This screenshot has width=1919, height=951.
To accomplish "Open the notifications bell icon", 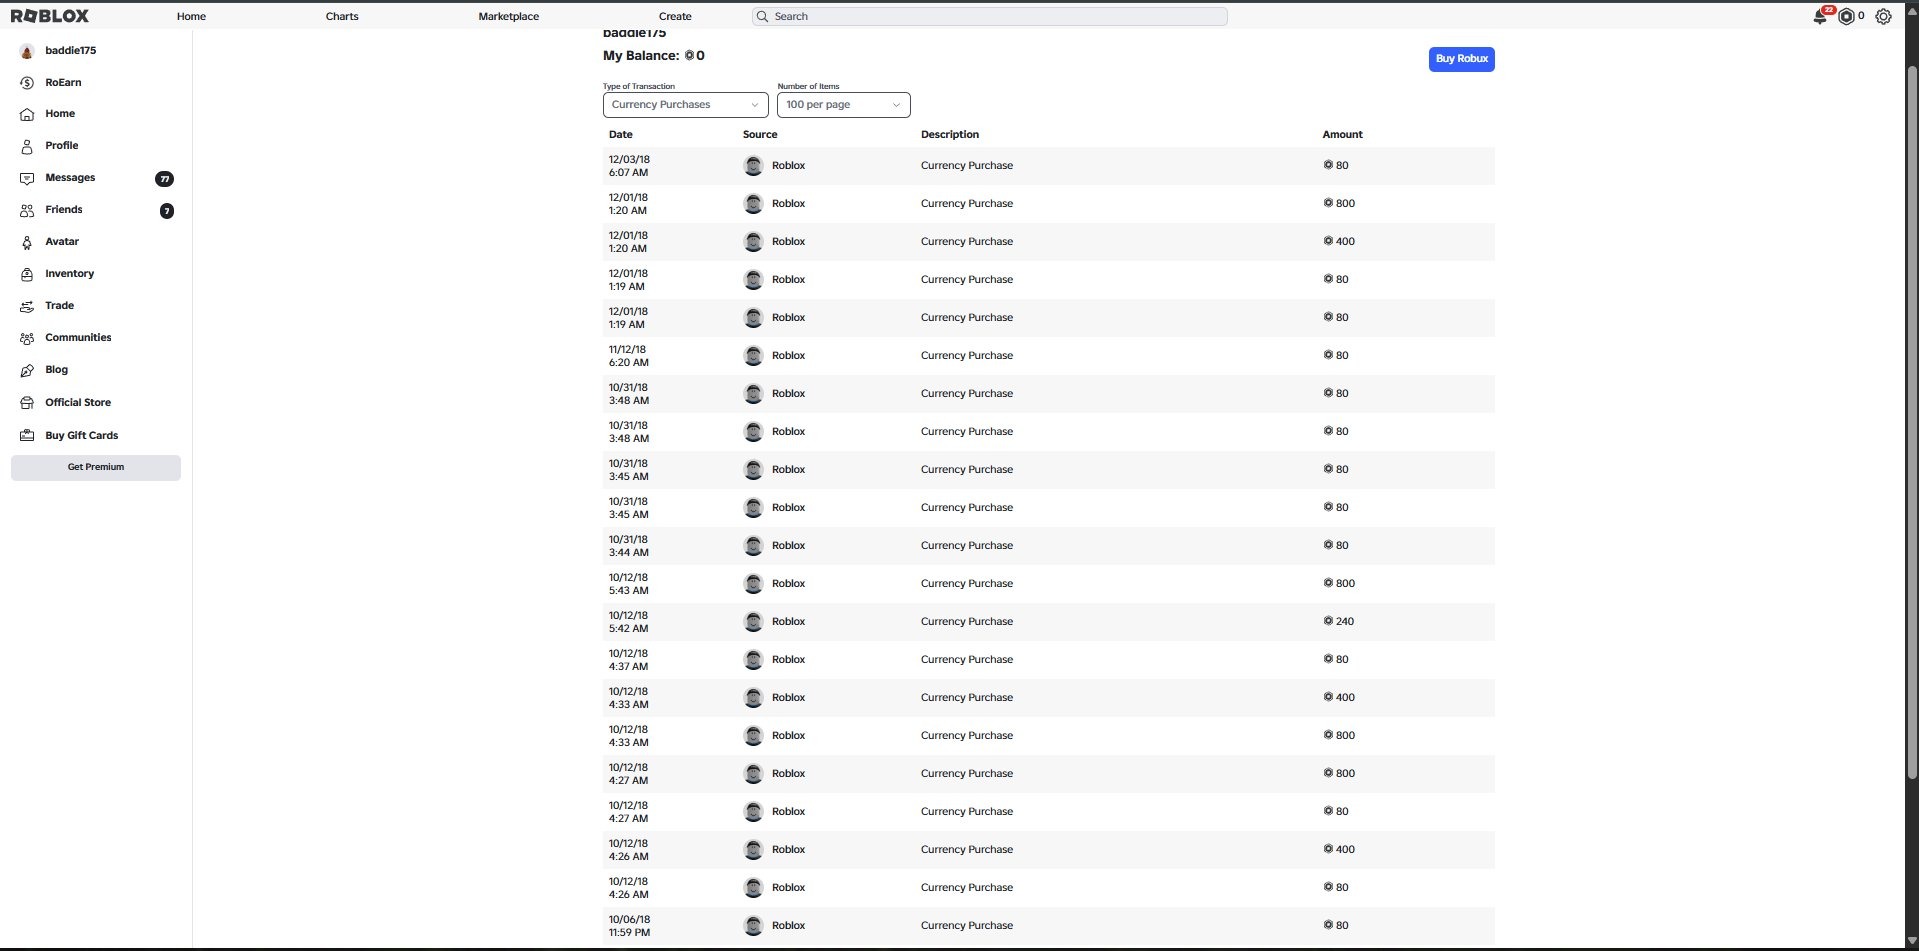I will click(1819, 17).
